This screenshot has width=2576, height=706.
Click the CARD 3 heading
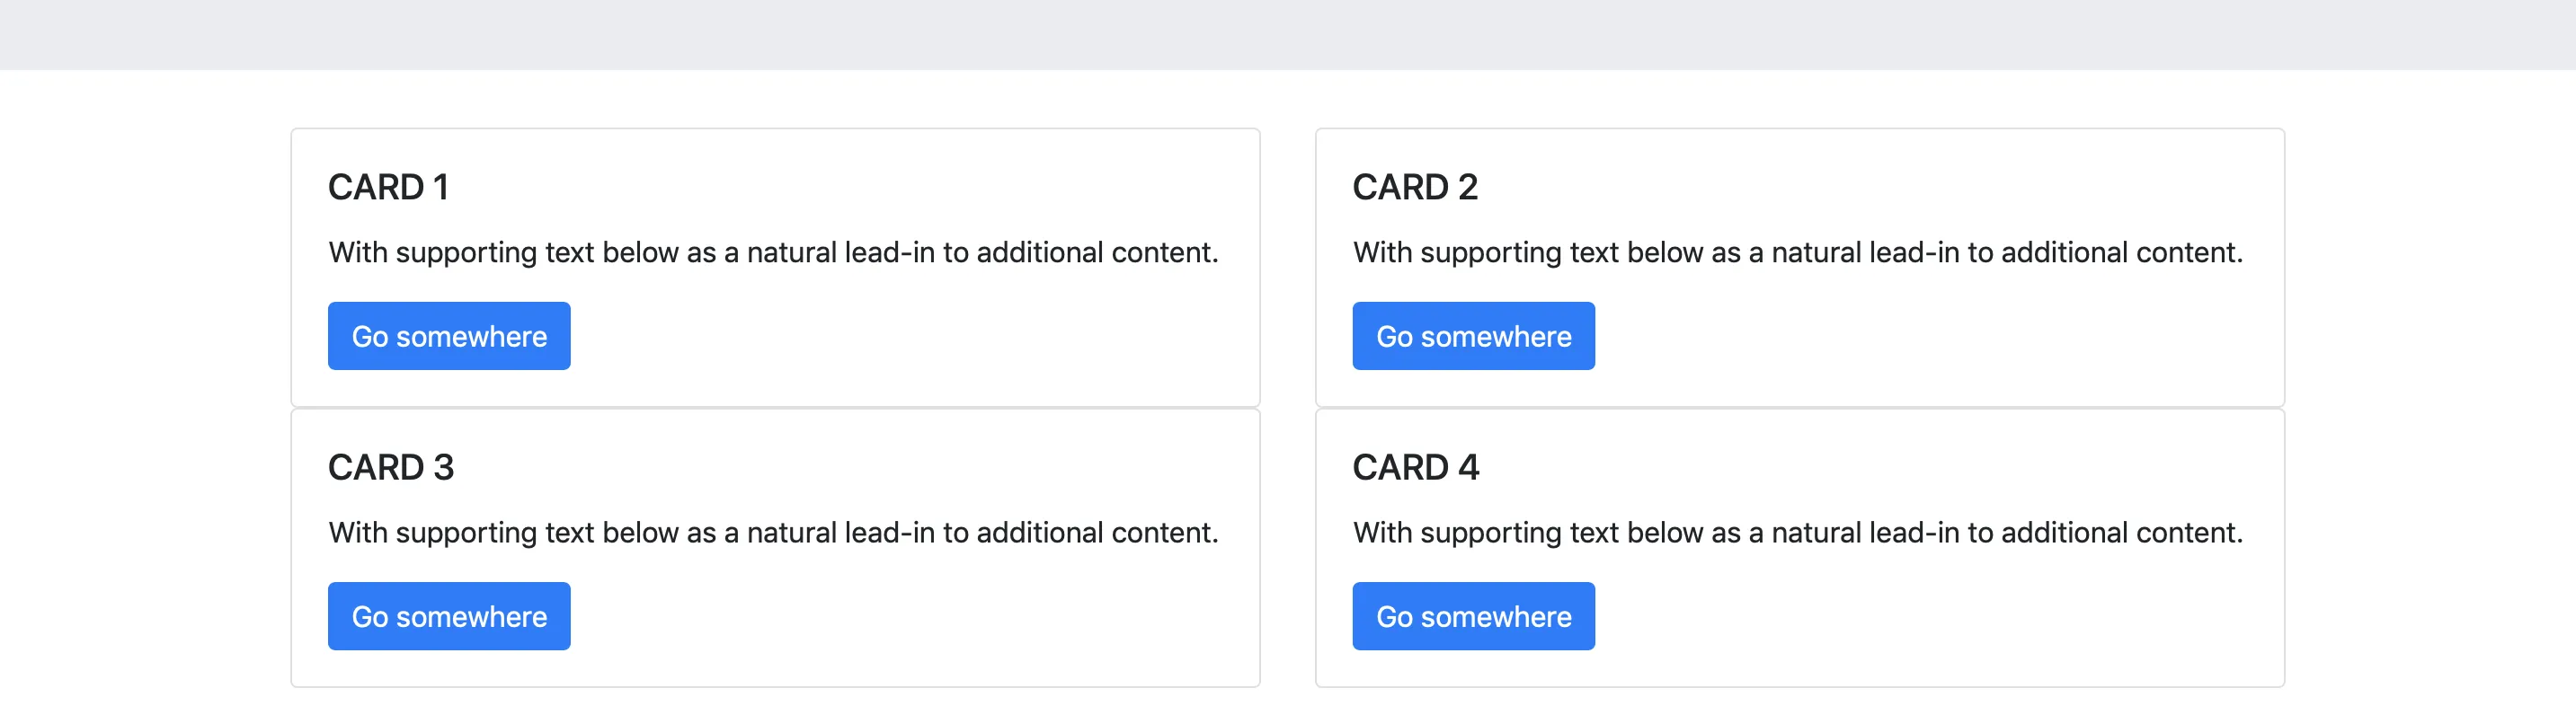click(391, 467)
